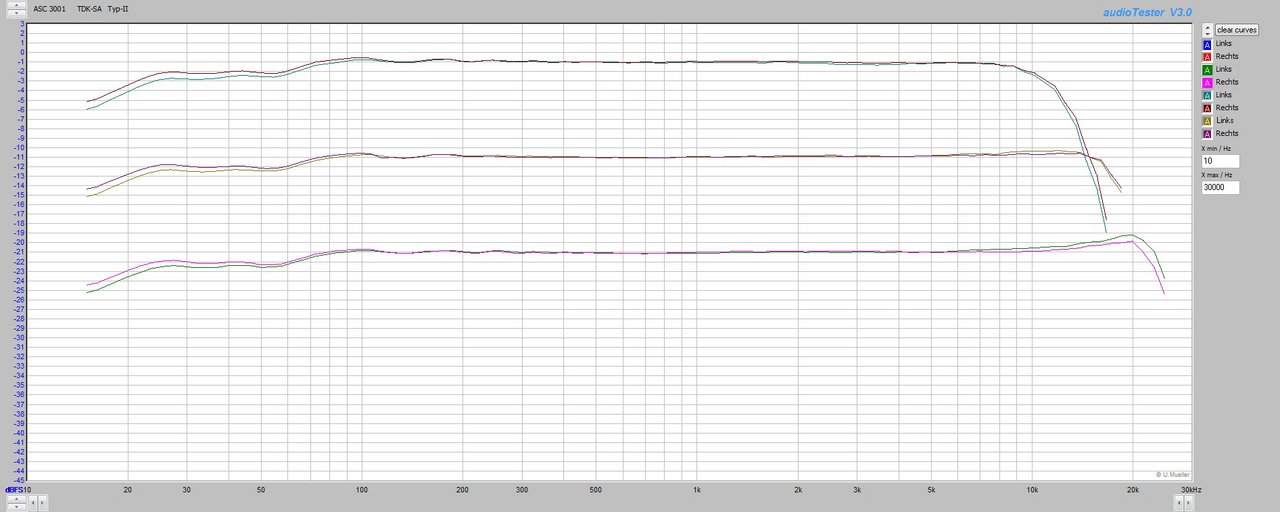Toggle the teal Links curve marker
The image size is (1280, 512).
(x=1207, y=96)
